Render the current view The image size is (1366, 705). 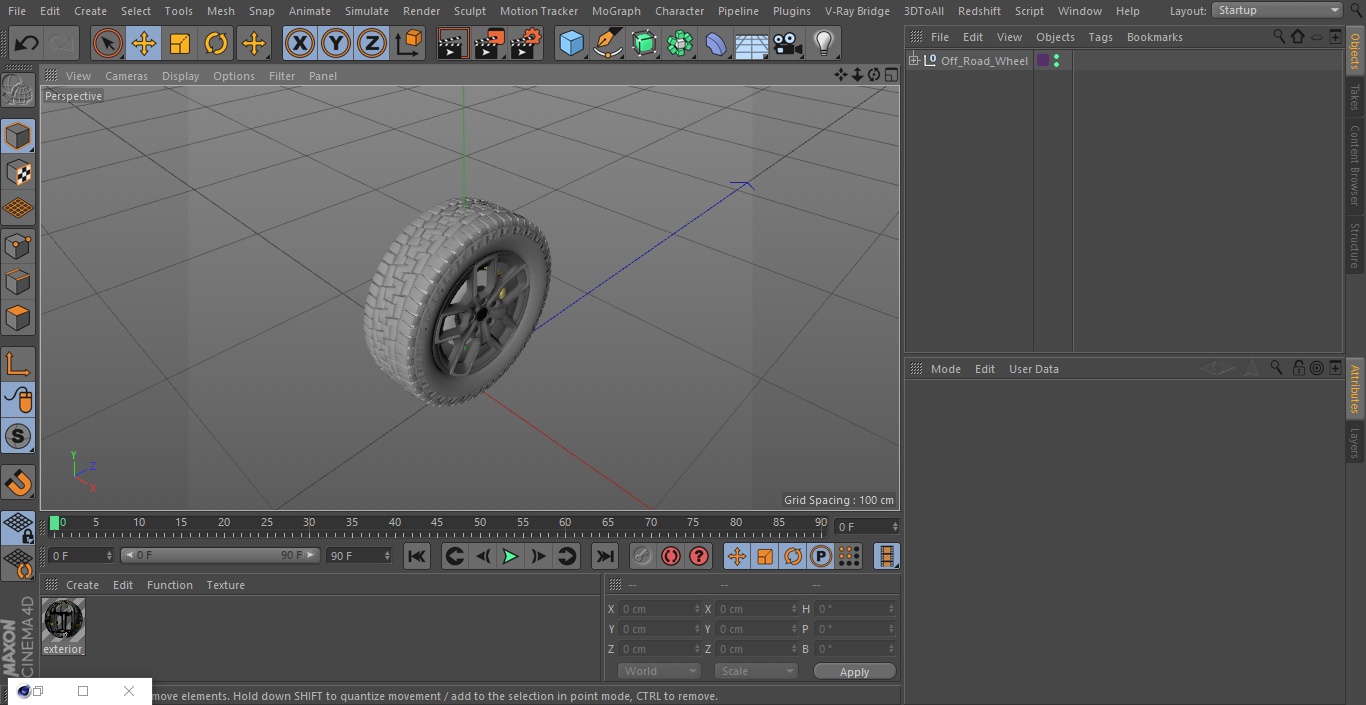coord(453,43)
